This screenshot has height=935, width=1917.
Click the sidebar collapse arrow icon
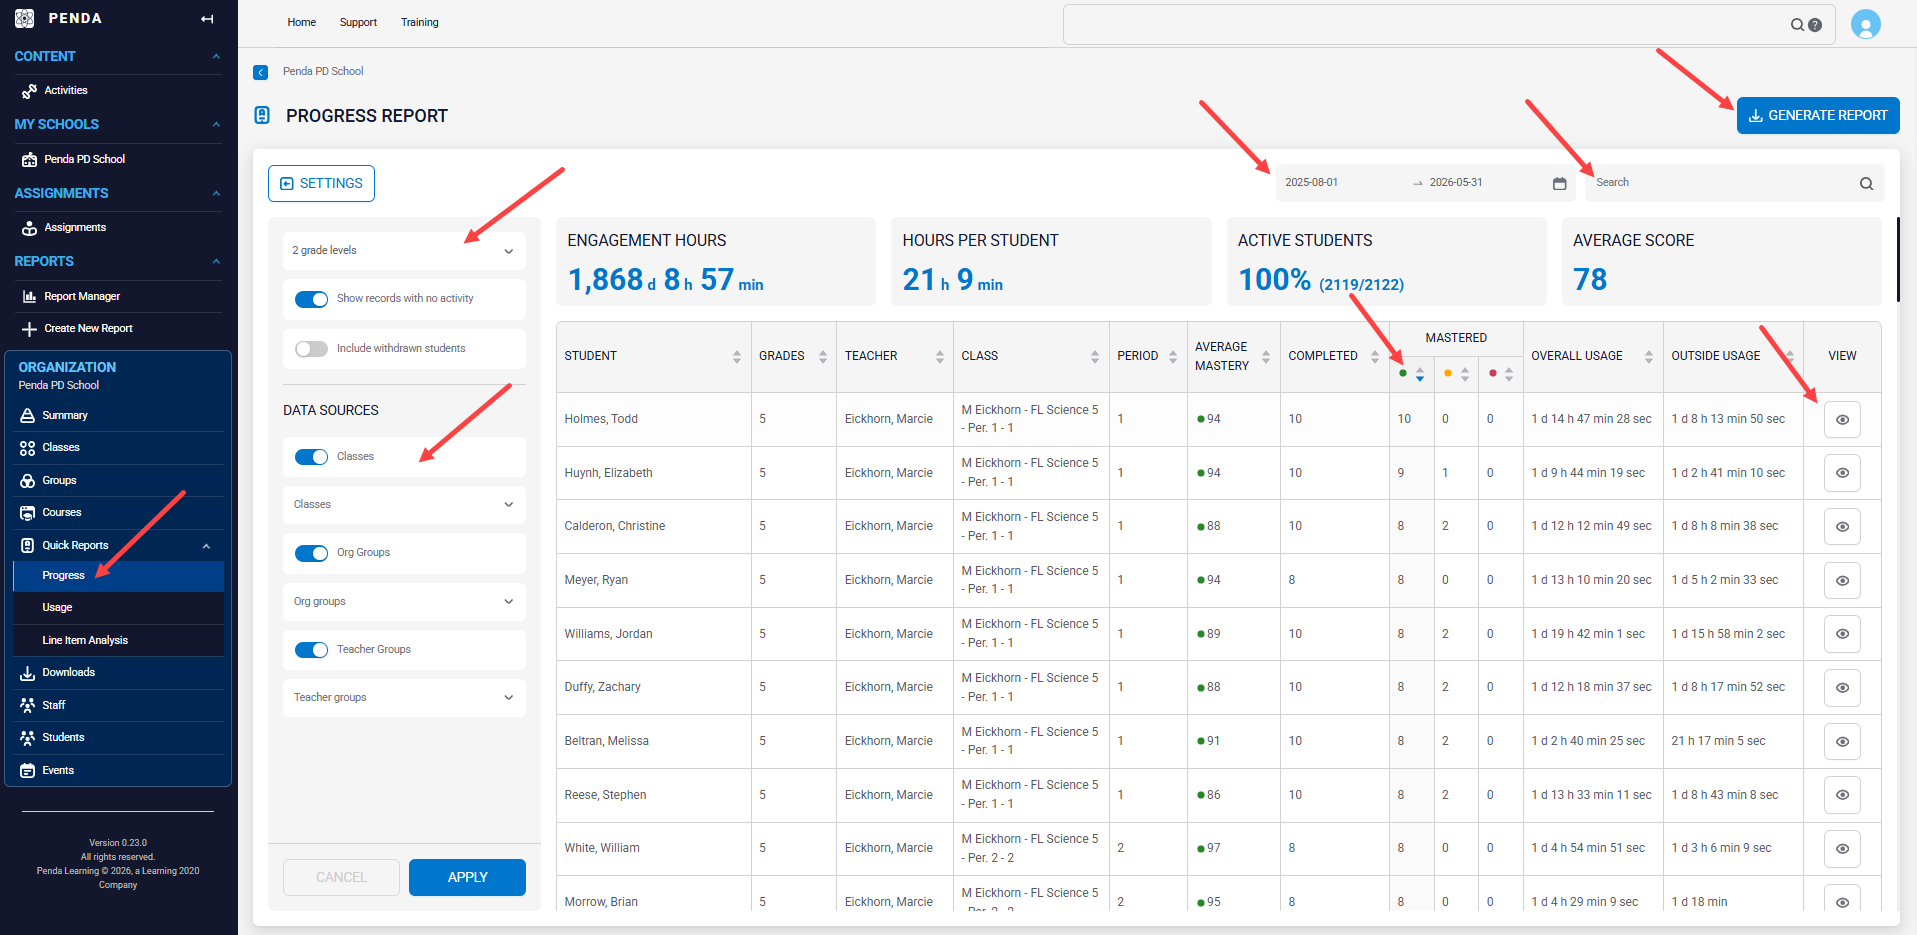point(207,19)
